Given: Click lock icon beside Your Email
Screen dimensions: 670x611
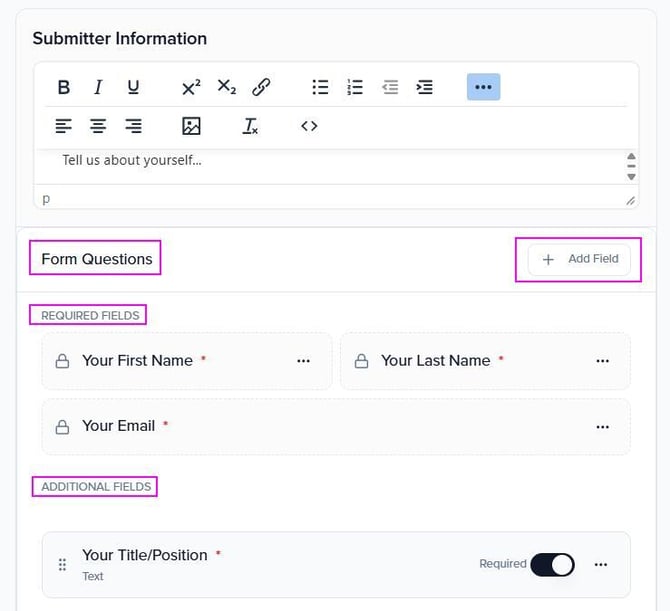Looking at the screenshot, I should point(62,426).
